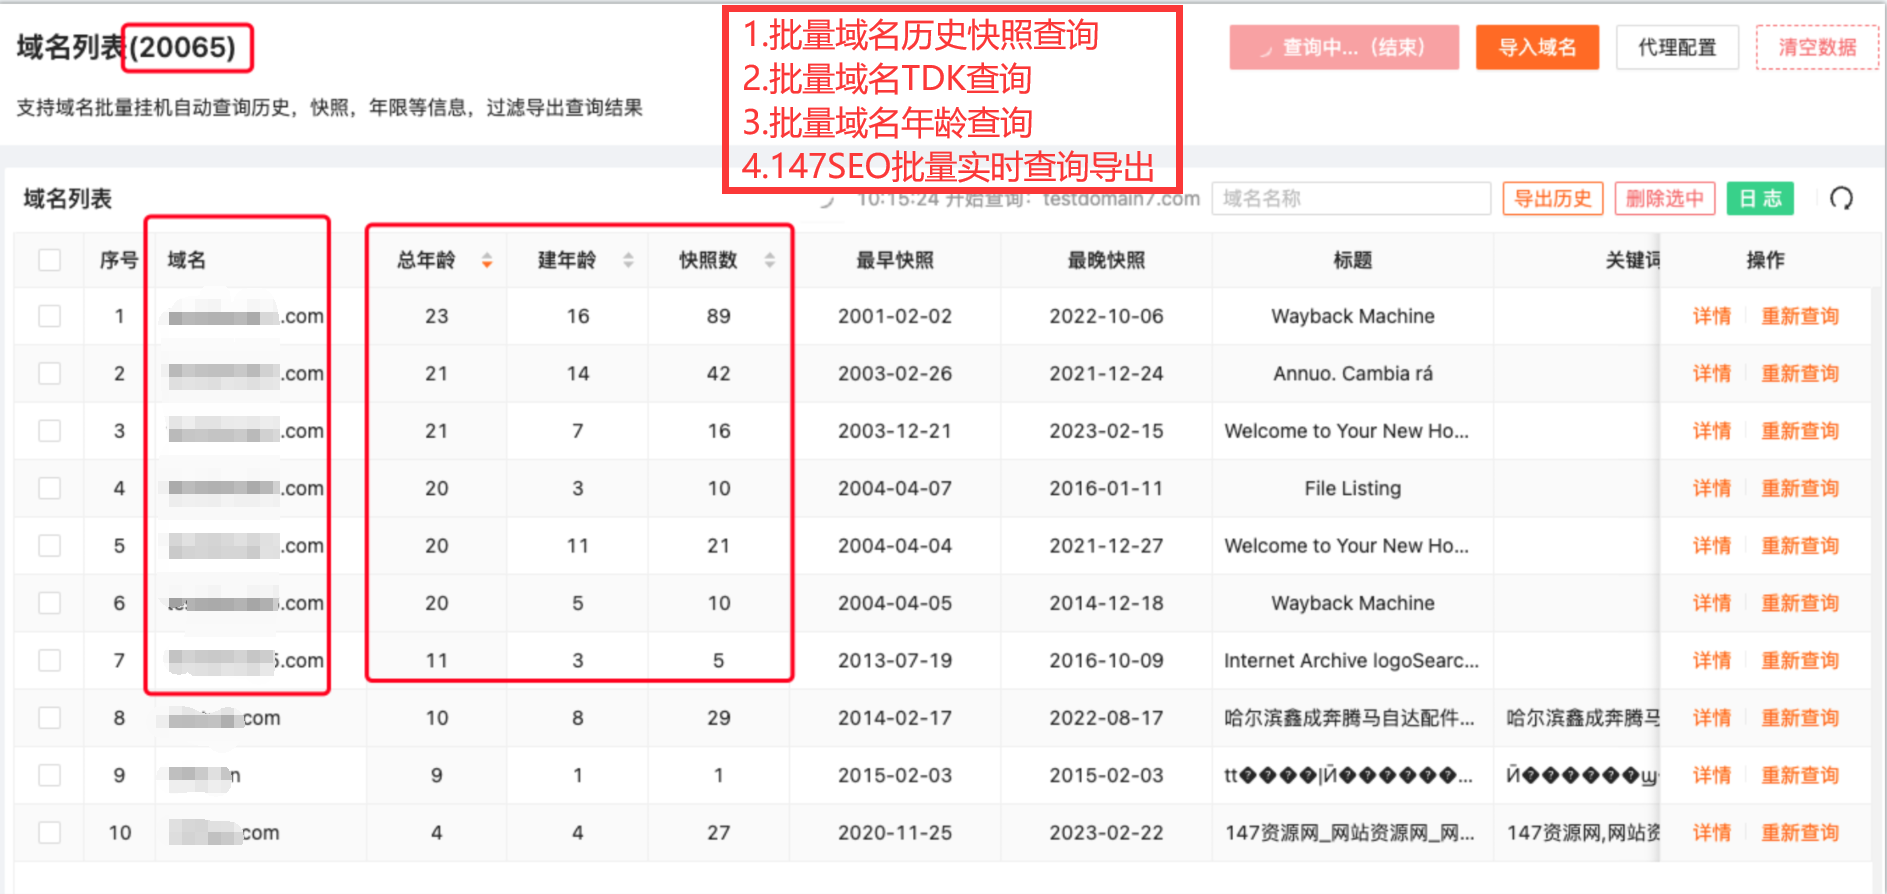Image resolution: width=1887 pixels, height=894 pixels.
Task: Click the title cell 'File Listing'
Action: 1353,488
